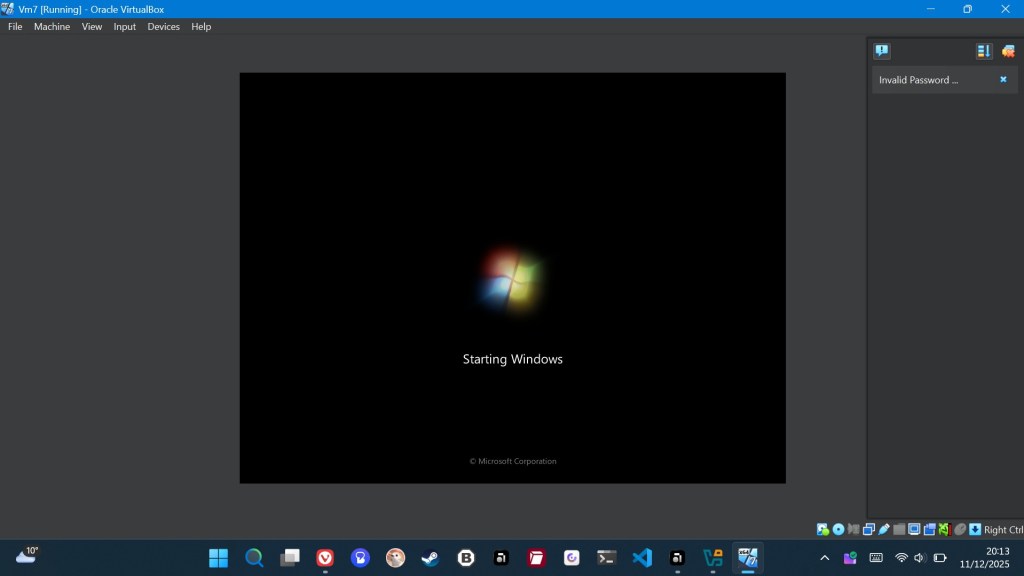1024x576 pixels.
Task: Select the running Vm7 VirtualBox taskbar icon
Action: coord(748,558)
